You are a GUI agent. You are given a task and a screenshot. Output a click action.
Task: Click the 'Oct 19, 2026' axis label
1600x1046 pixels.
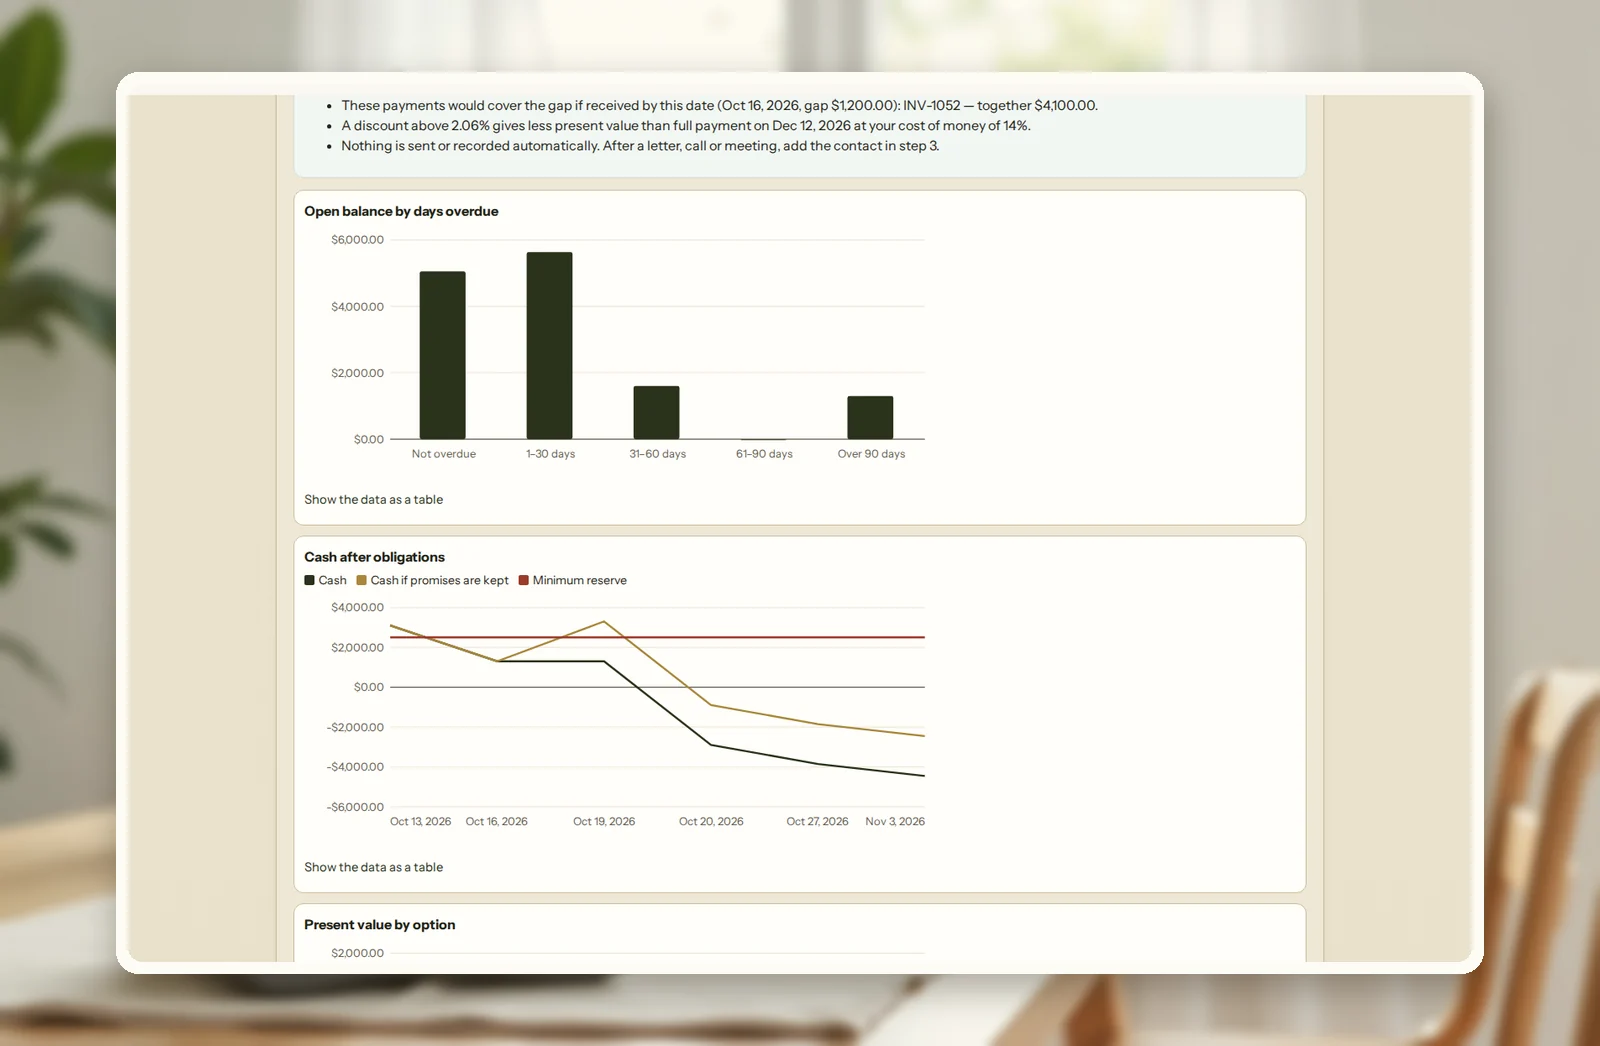point(604,822)
